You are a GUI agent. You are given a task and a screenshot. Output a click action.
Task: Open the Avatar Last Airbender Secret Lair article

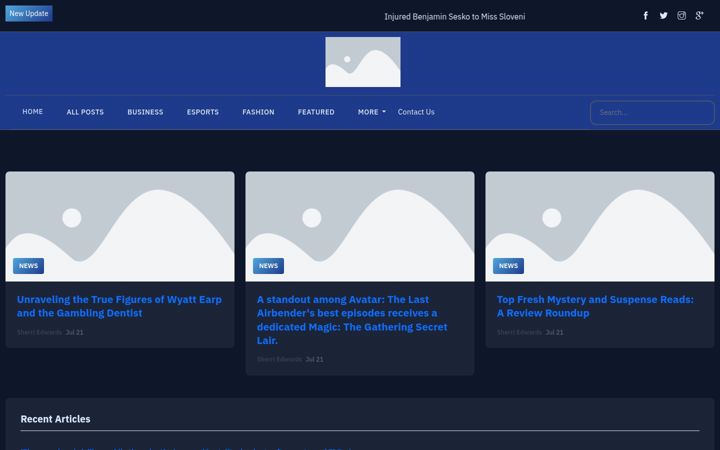352,320
